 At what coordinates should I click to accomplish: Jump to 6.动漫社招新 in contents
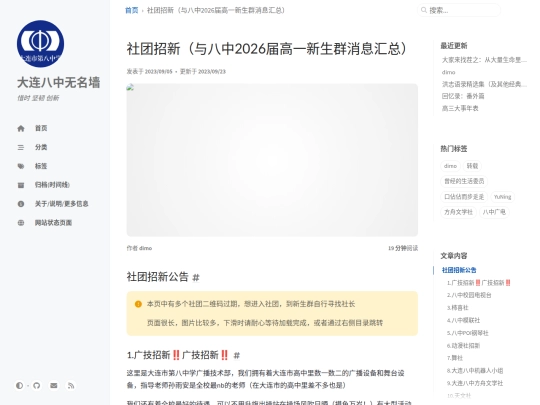click(463, 345)
